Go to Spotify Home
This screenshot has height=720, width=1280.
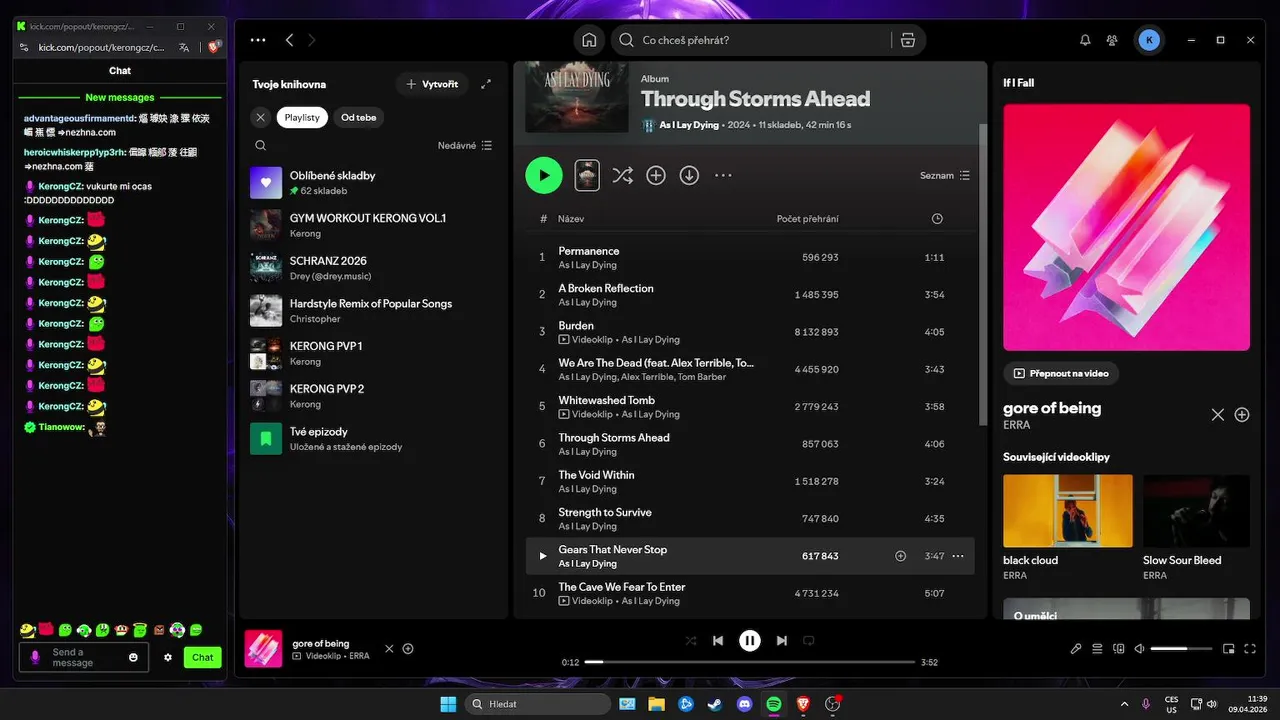pos(589,40)
